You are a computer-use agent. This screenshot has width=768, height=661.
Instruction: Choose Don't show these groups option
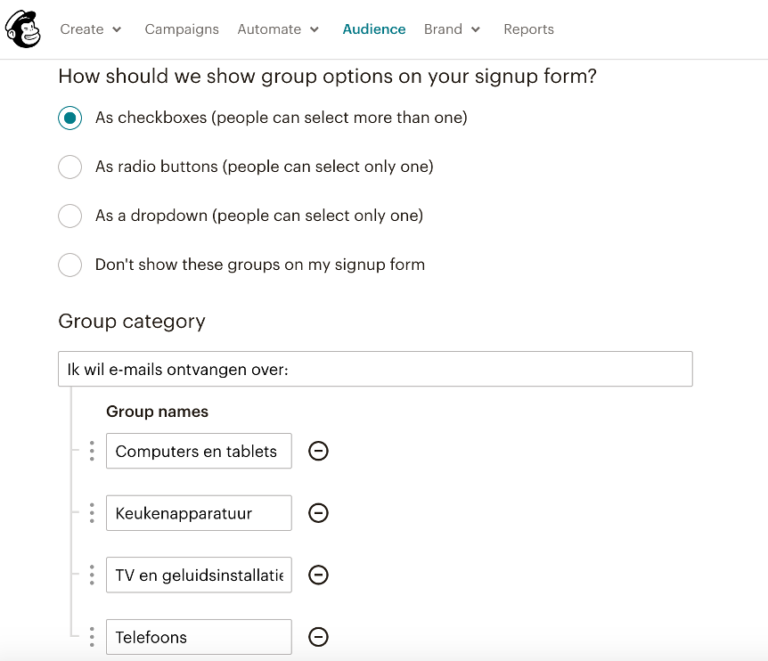click(x=70, y=265)
